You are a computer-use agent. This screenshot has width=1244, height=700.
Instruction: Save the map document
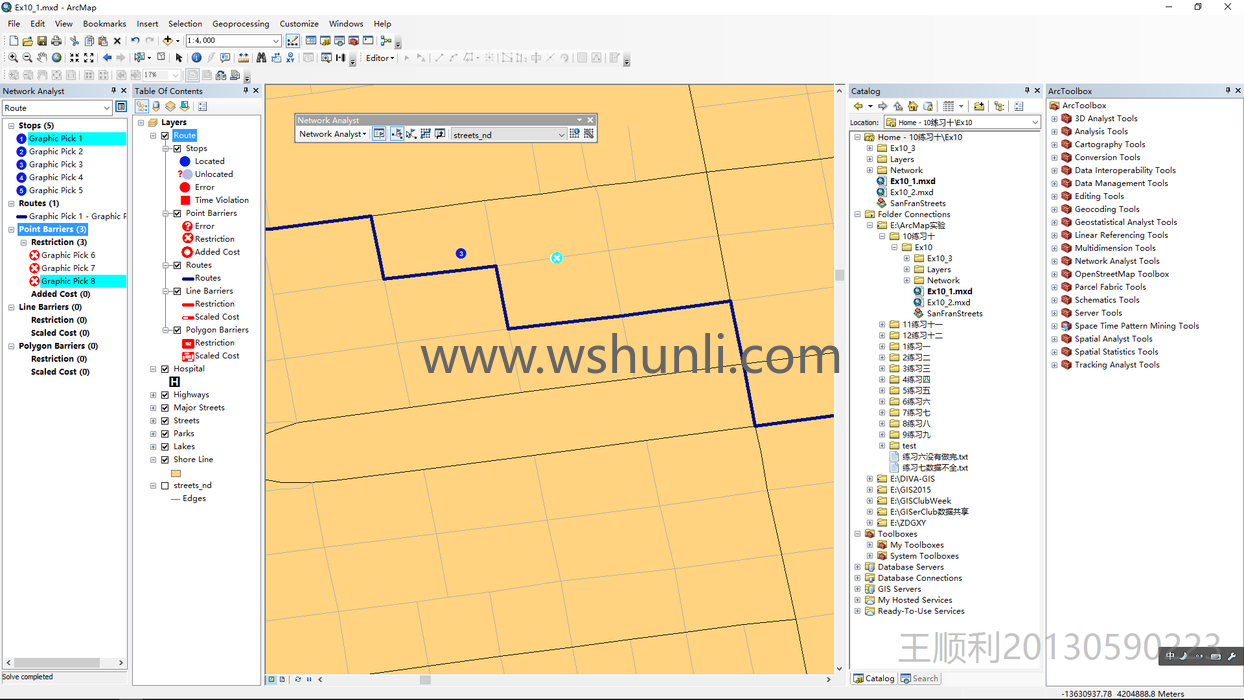click(x=42, y=41)
